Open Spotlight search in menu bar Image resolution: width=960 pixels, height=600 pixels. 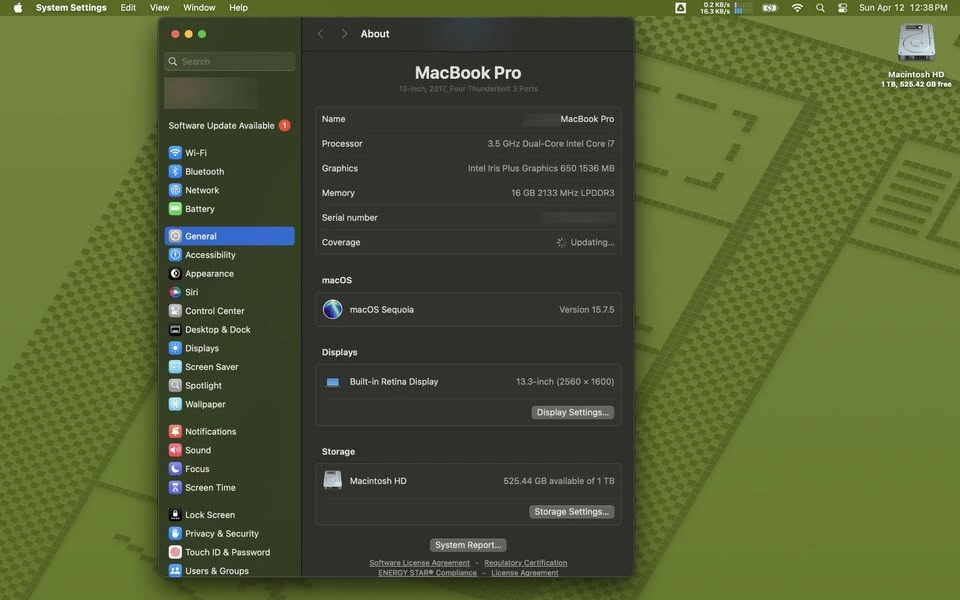(x=820, y=8)
